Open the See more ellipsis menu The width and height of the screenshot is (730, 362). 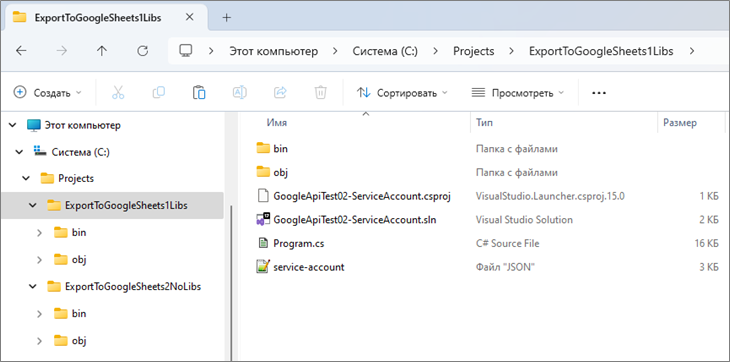click(599, 93)
